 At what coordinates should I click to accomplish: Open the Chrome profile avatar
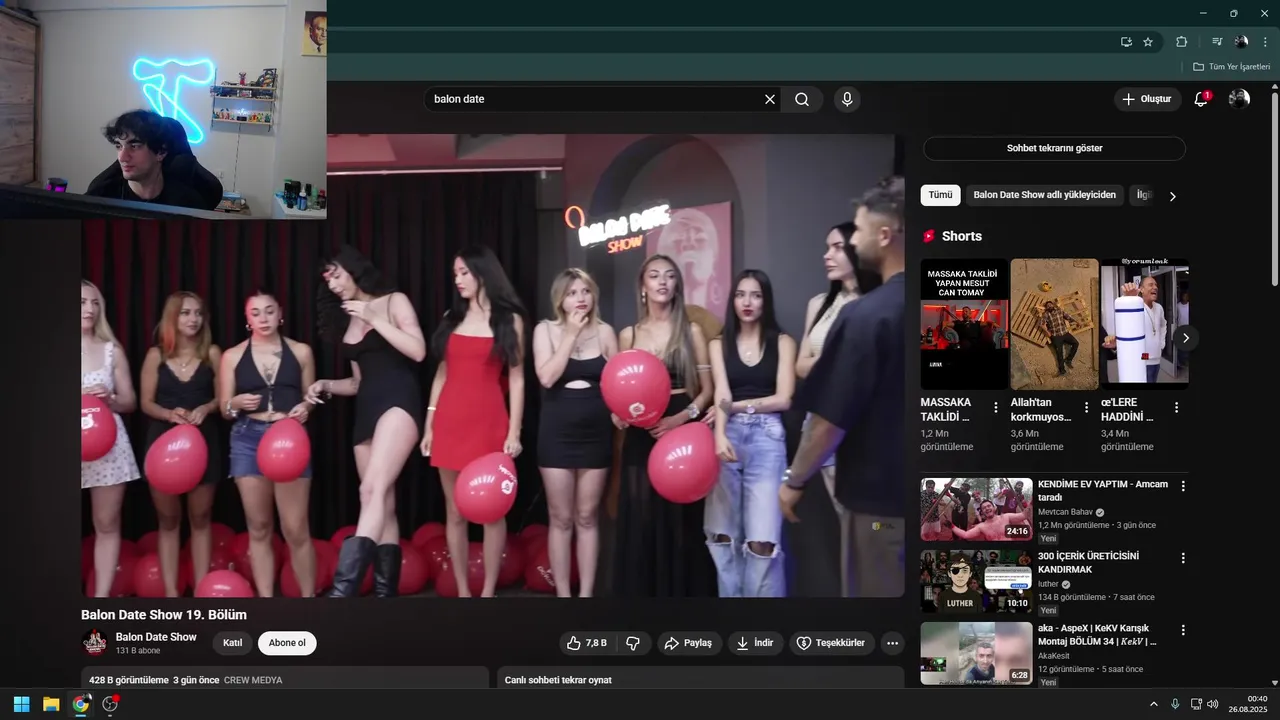[1241, 42]
